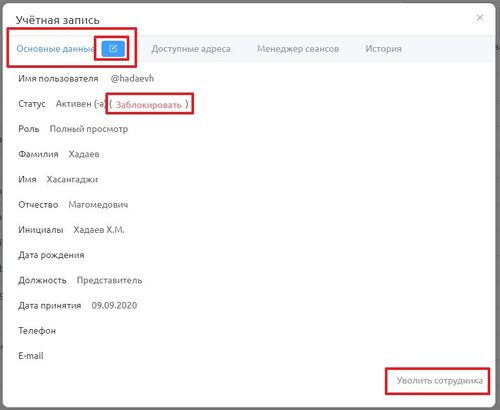Click the first name value Хасангаджи
500x410 pixels.
(72, 180)
